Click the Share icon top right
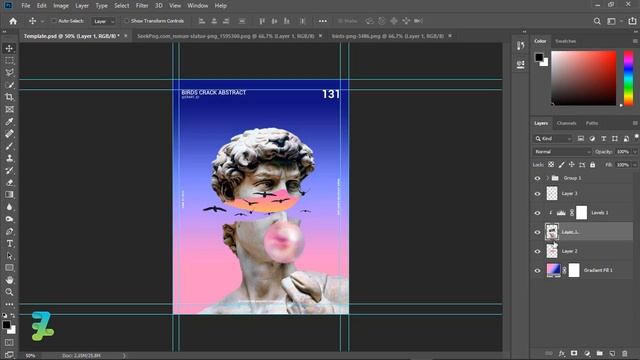This screenshot has width=640, height=360. (632, 21)
